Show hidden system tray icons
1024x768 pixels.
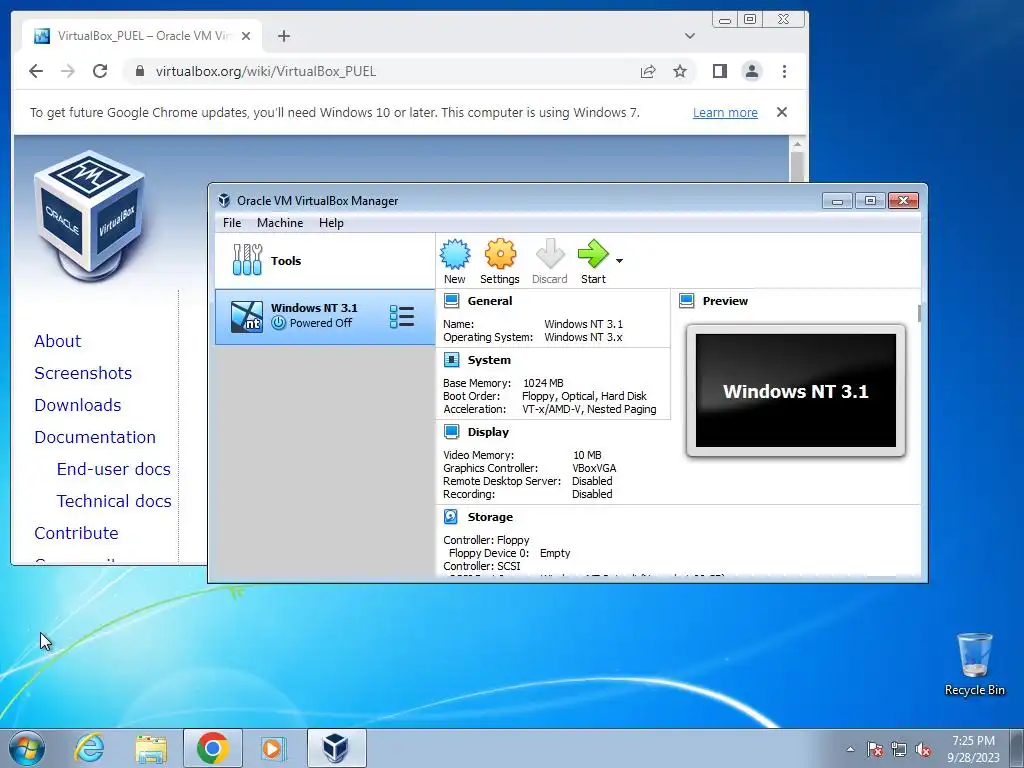(x=850, y=749)
